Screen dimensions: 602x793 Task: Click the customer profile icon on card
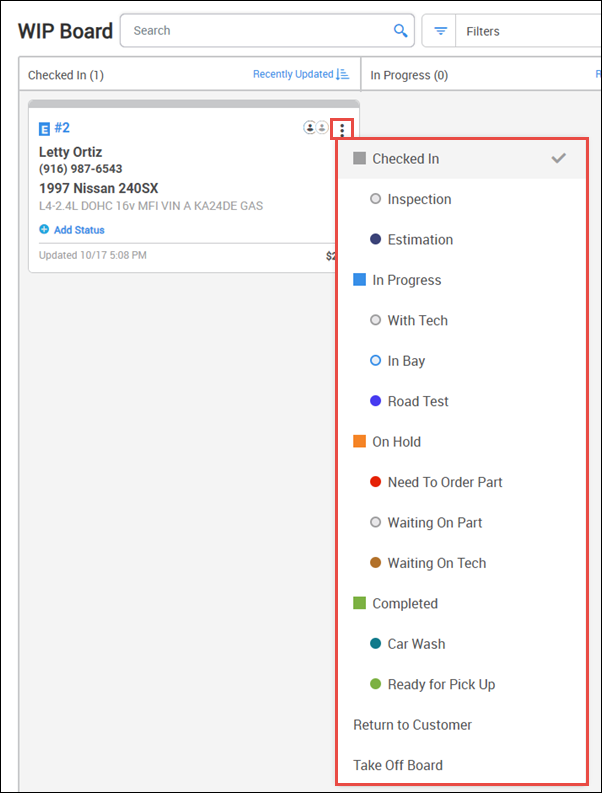pyautogui.click(x=310, y=128)
